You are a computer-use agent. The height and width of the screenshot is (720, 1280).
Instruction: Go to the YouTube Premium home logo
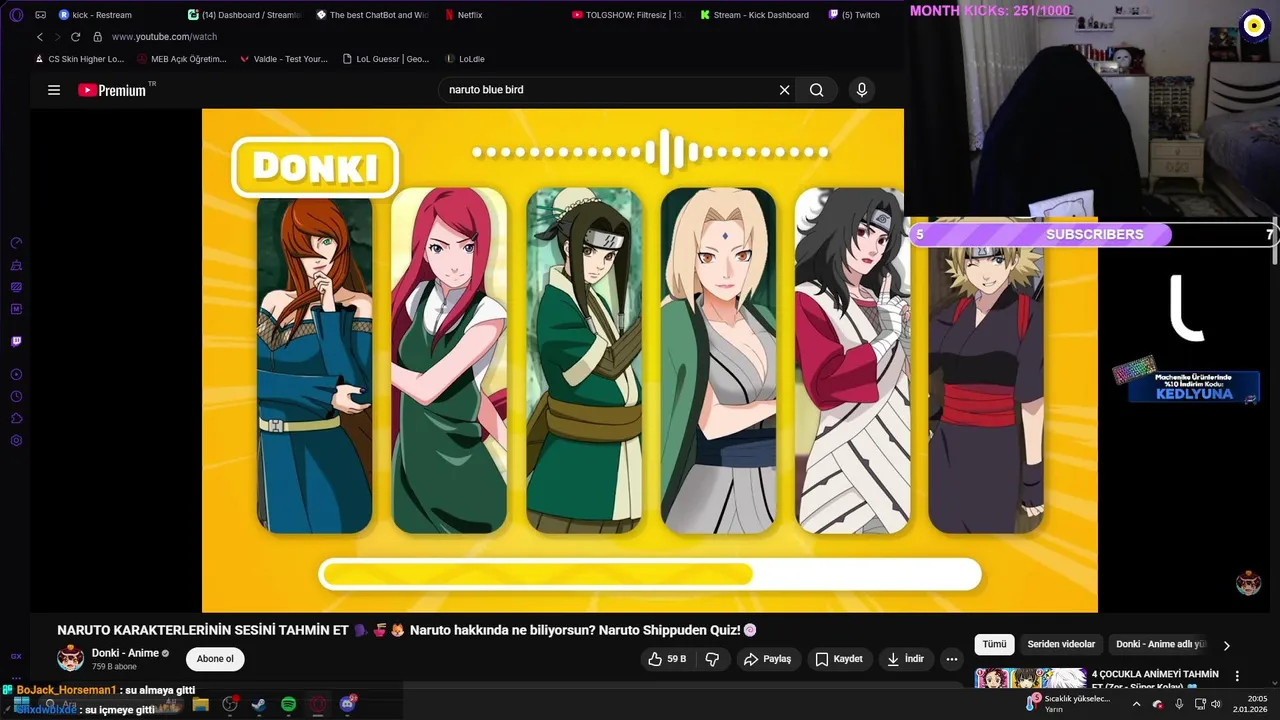[113, 90]
